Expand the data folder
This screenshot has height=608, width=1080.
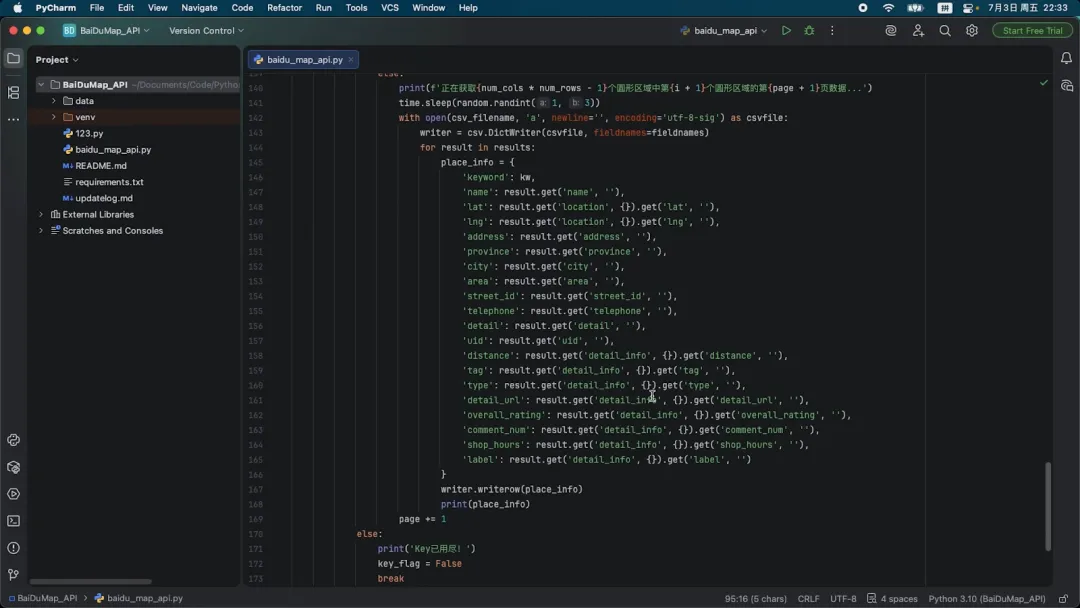[54, 101]
